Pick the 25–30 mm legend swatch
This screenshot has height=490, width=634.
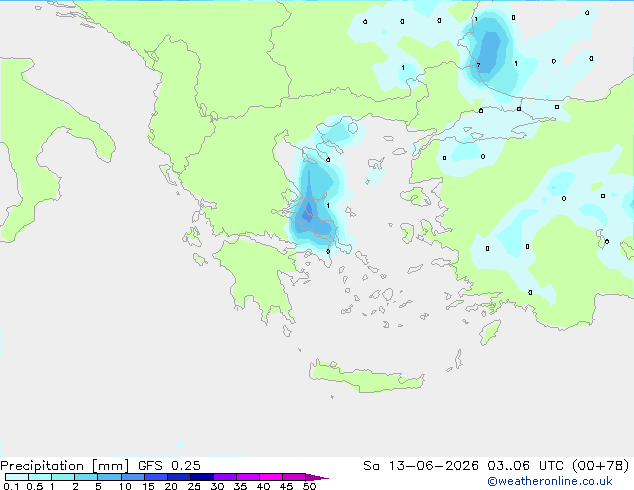click(x=202, y=477)
